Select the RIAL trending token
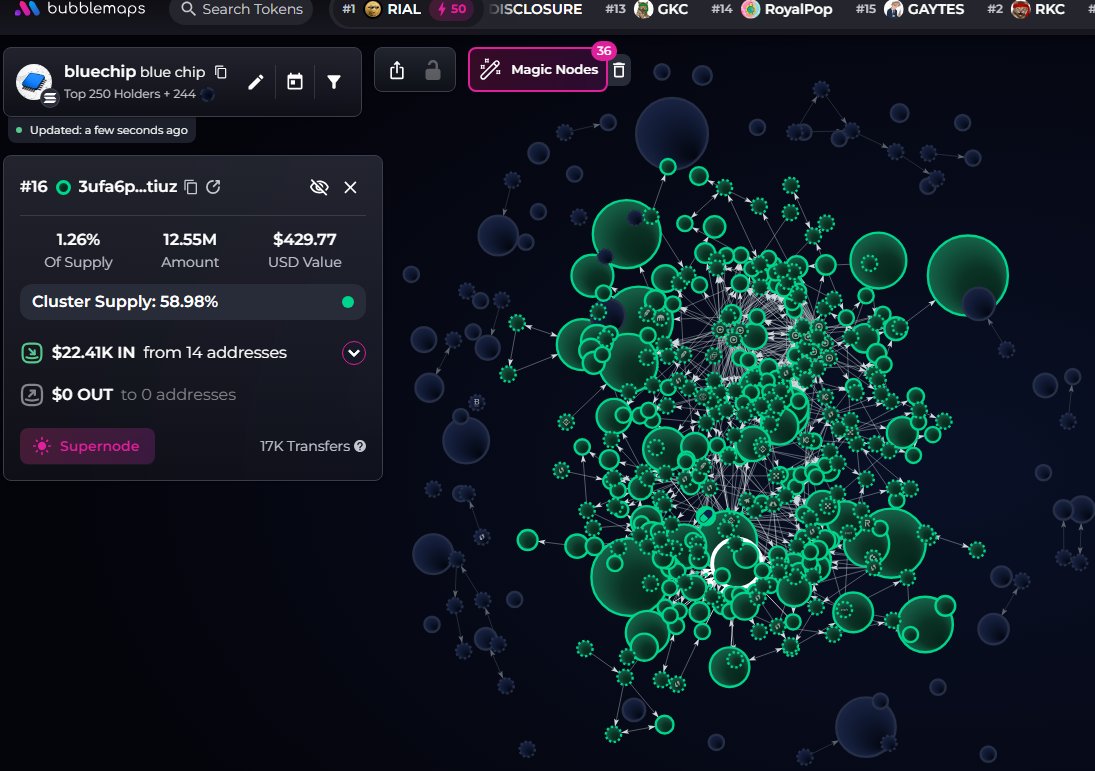 tap(405, 9)
